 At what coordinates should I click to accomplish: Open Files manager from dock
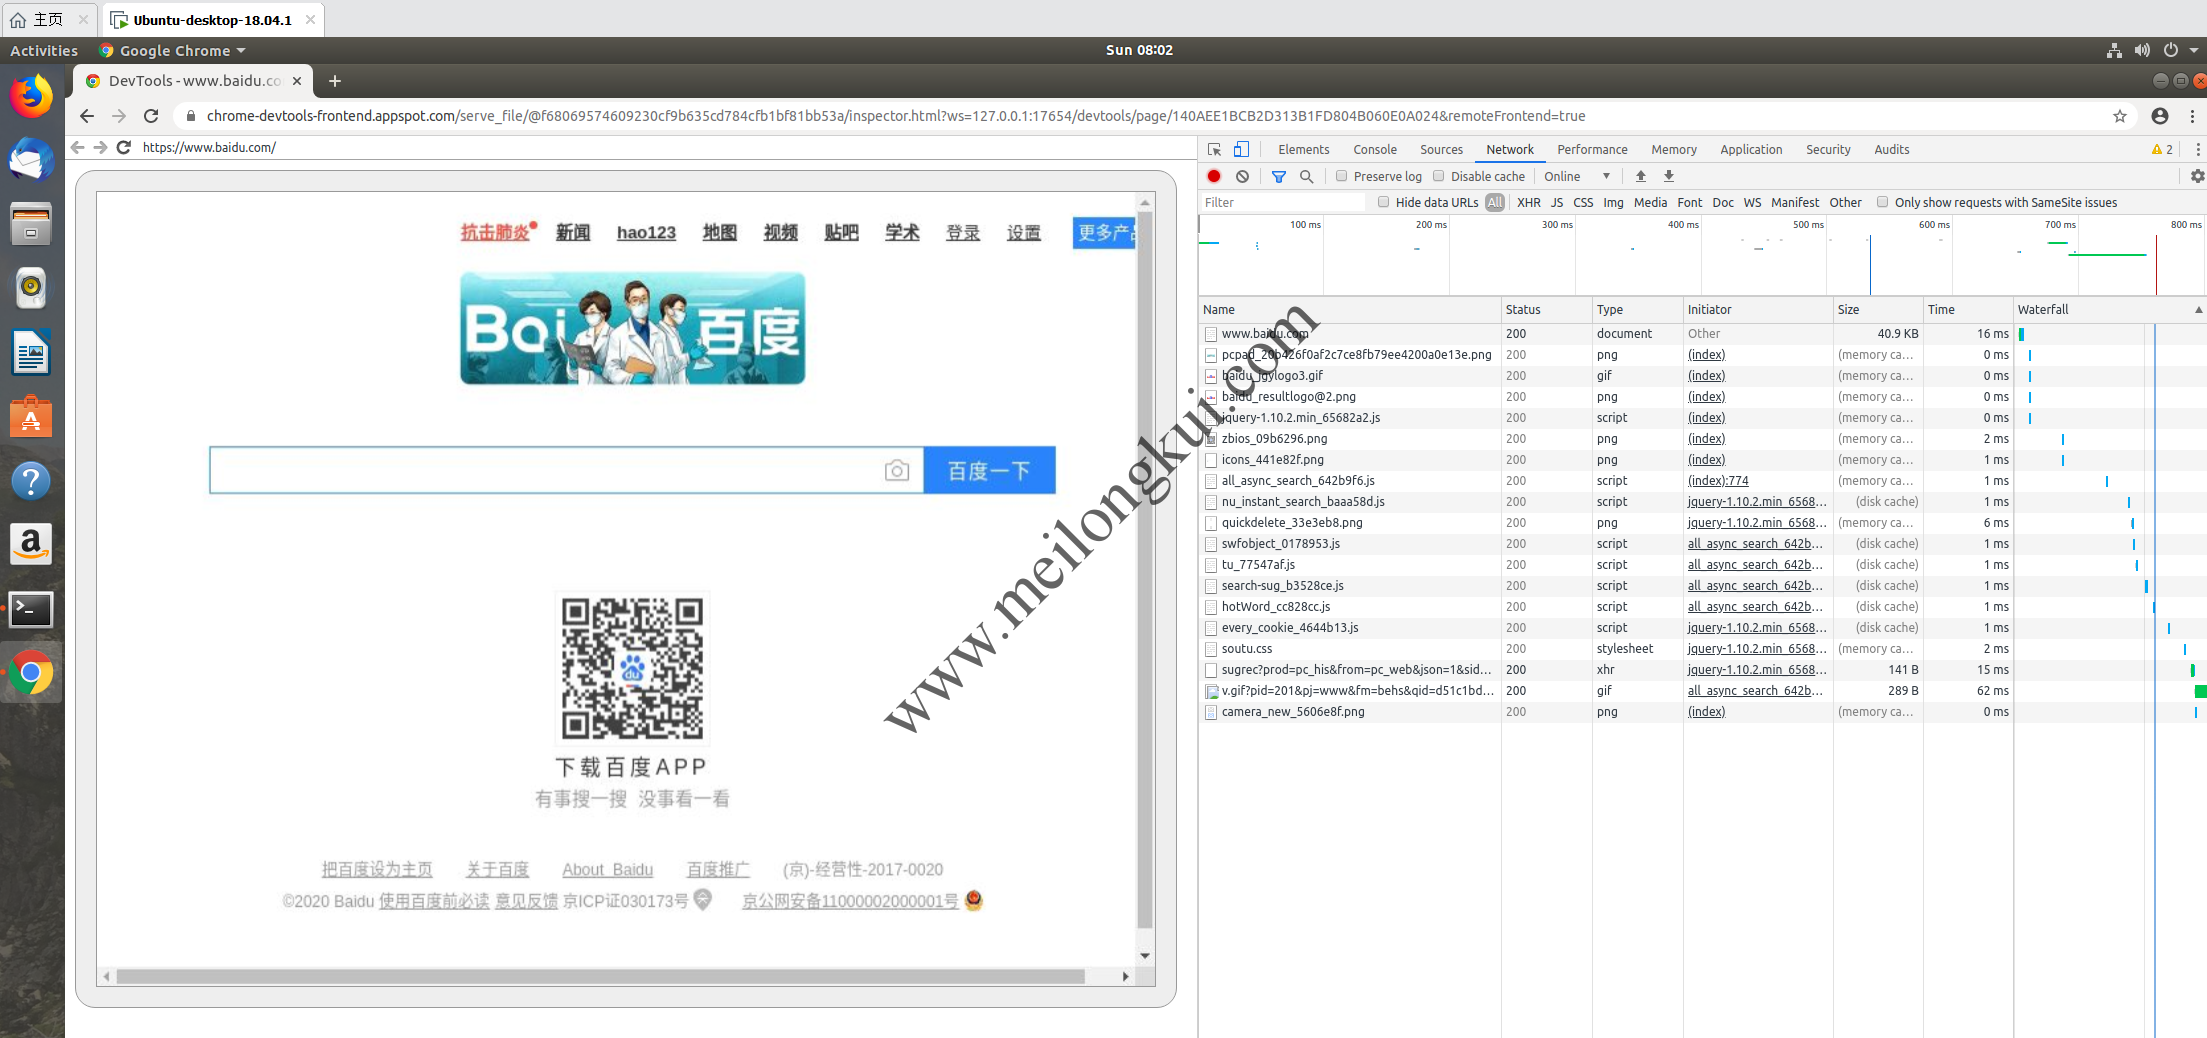[x=31, y=224]
